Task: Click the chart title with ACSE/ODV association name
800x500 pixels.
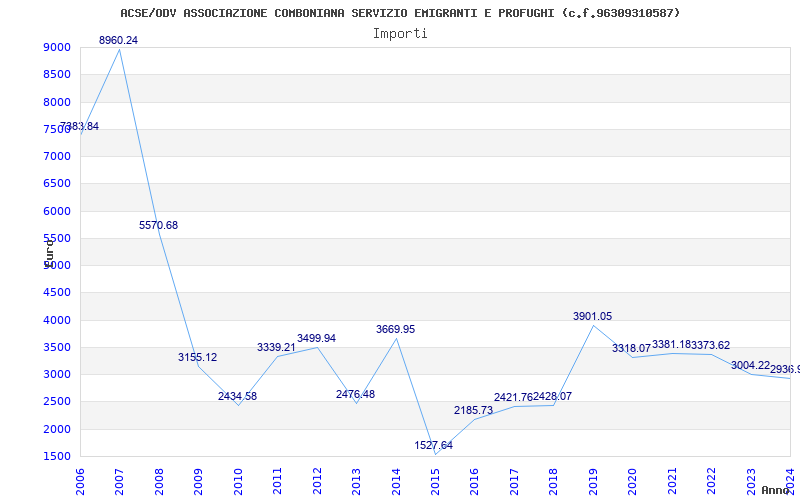Action: tap(400, 13)
